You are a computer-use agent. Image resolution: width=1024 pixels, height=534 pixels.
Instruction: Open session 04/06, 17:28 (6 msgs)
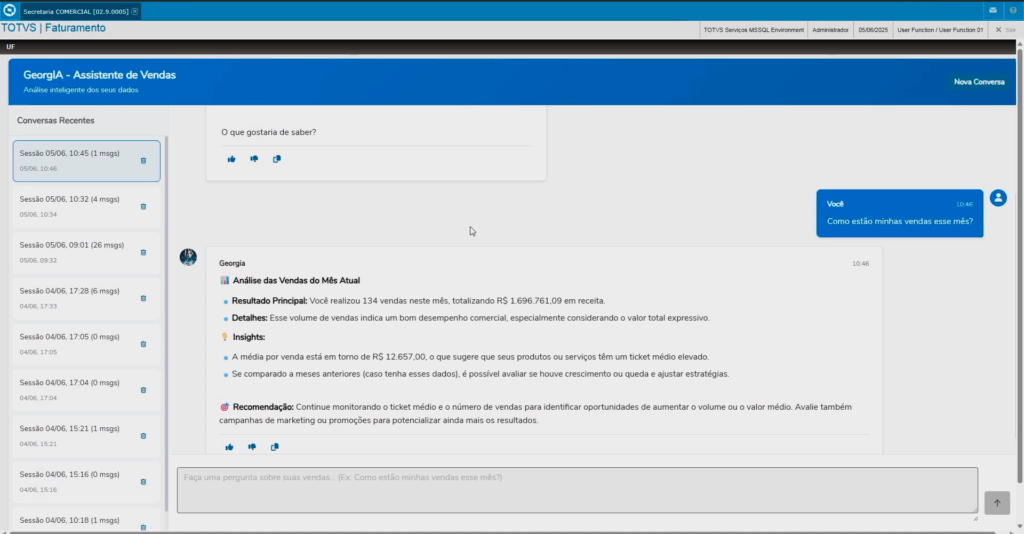(86, 298)
